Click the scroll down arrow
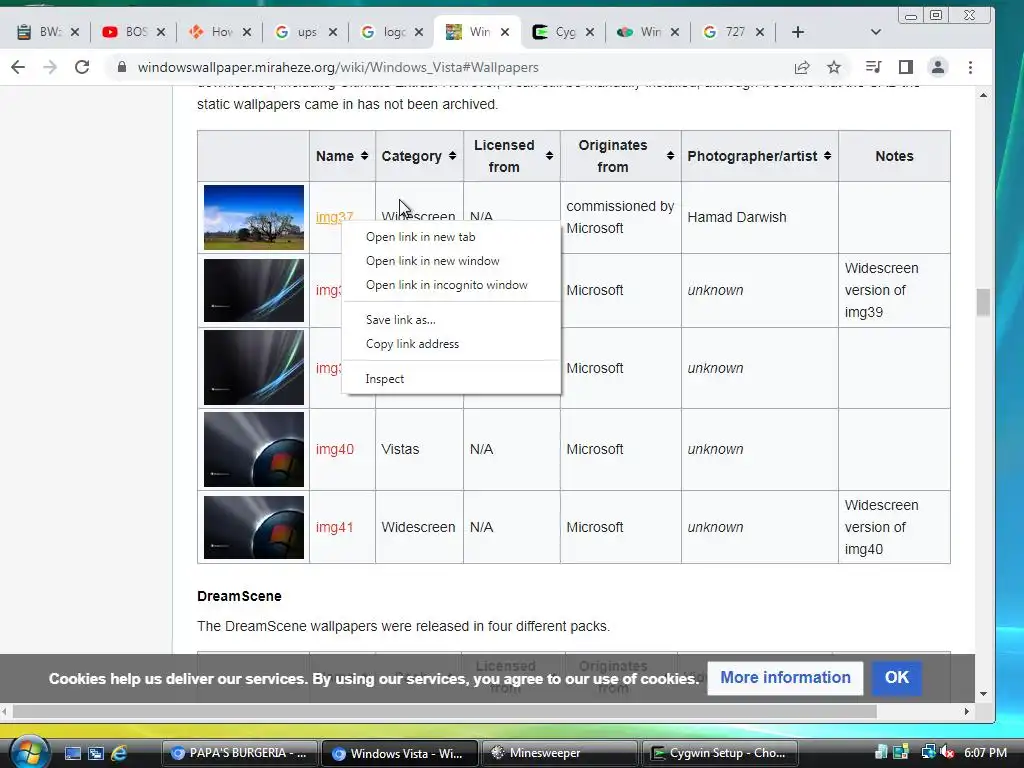This screenshot has width=1024, height=768. pyautogui.click(x=983, y=694)
